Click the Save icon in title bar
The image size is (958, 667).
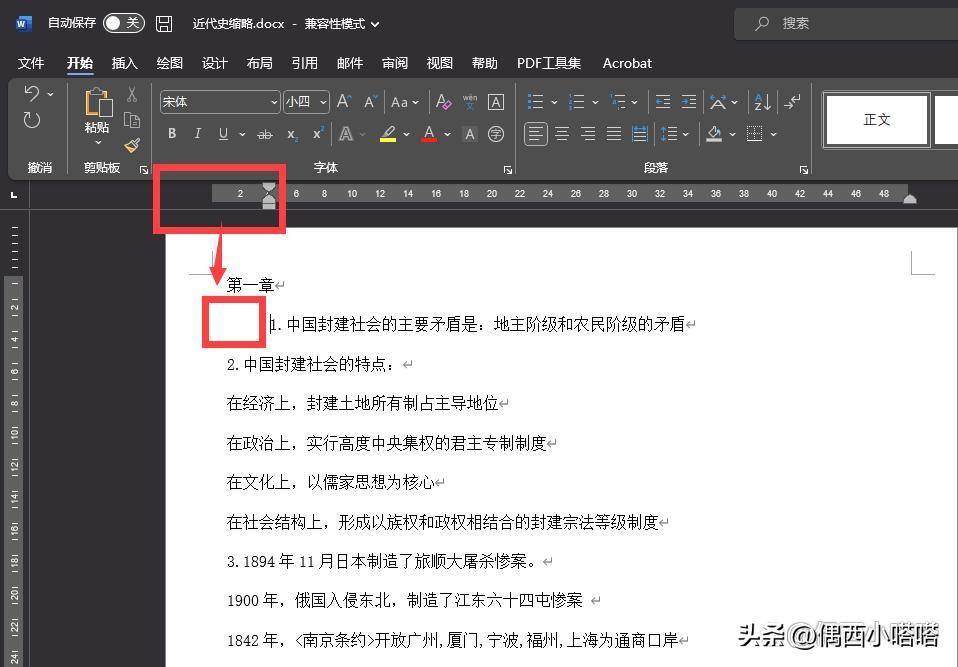[x=163, y=23]
